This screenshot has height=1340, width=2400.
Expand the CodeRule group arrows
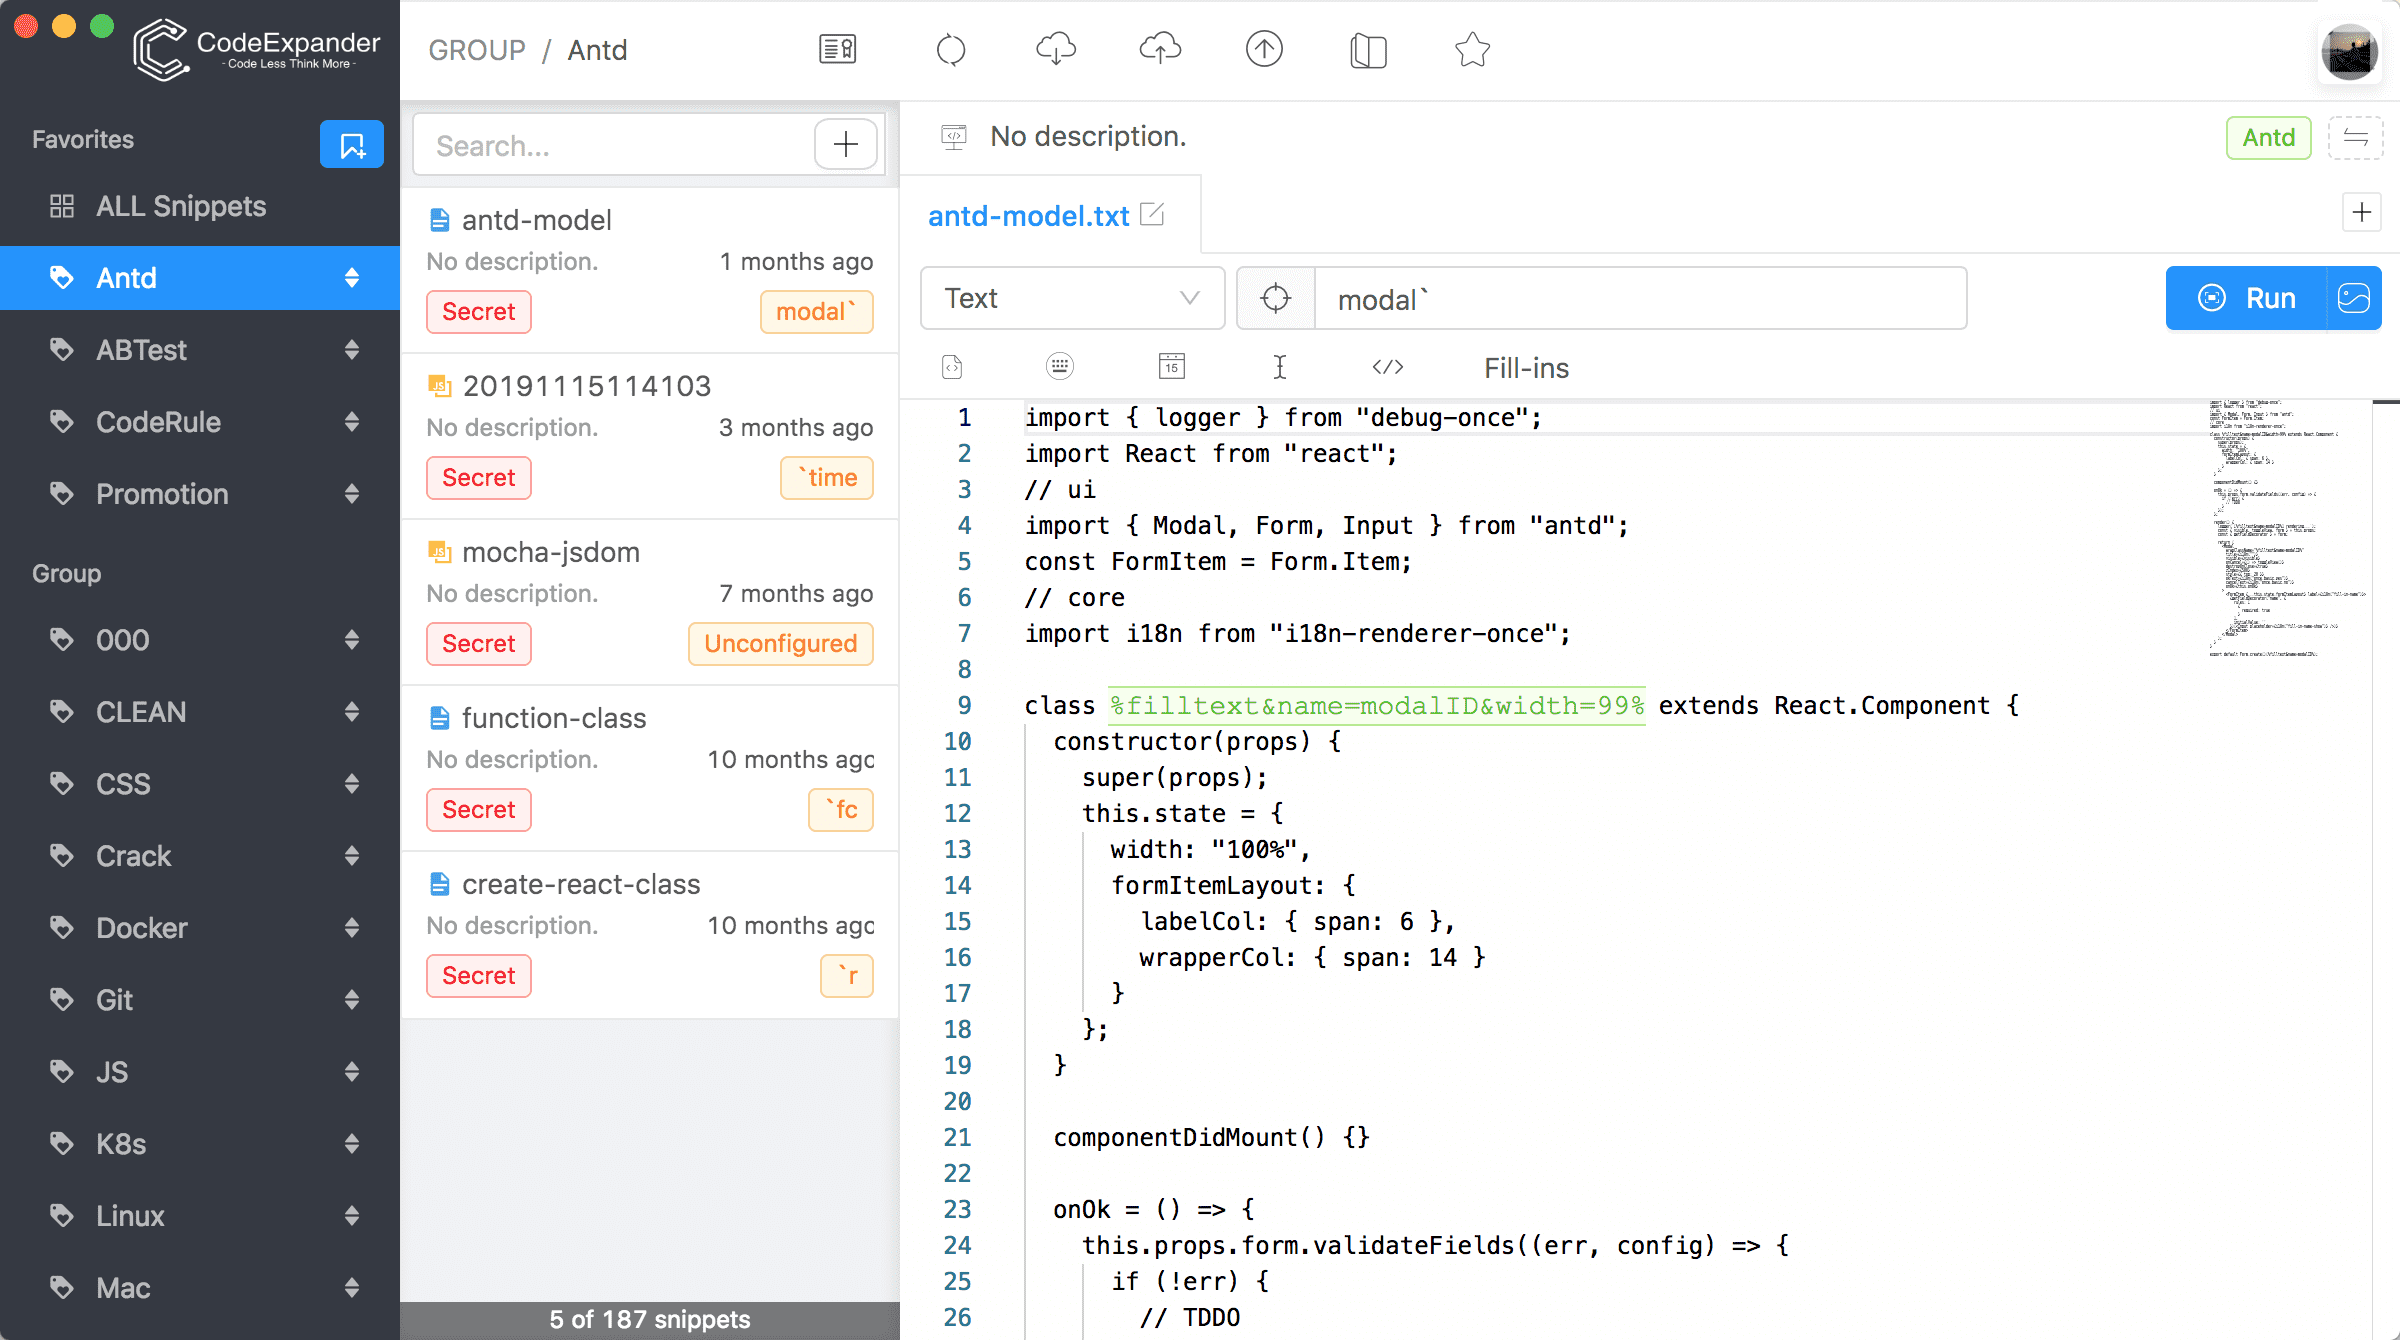click(352, 422)
